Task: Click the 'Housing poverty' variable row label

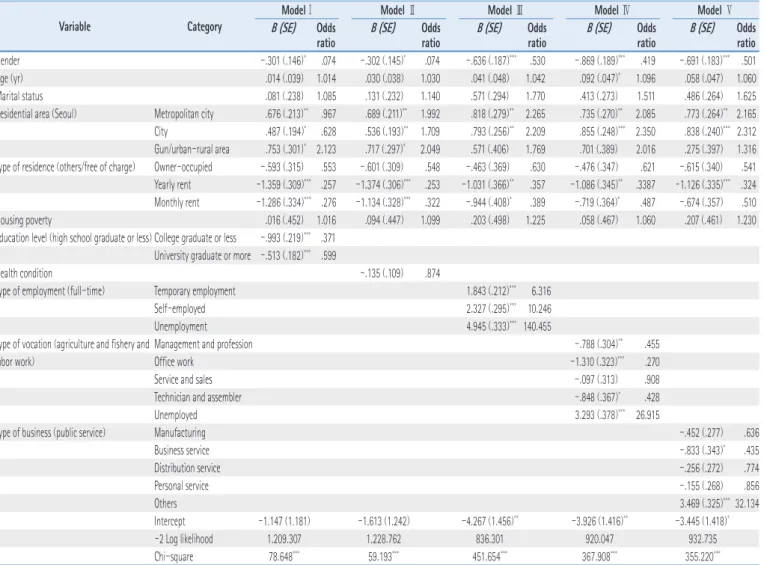Action: pyautogui.click(x=25, y=220)
